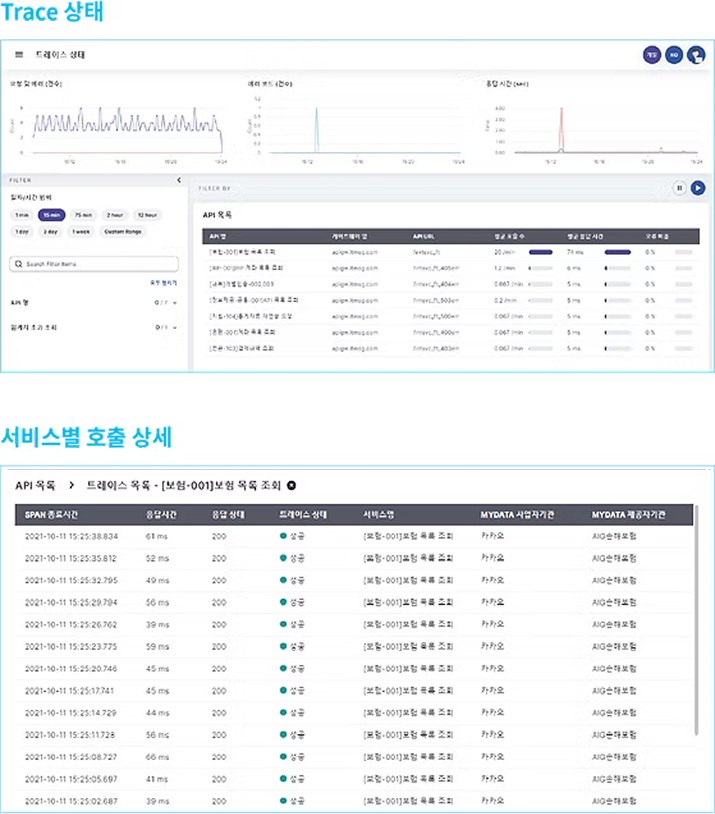This screenshot has width=715, height=814.
Task: Click the 41 ms response time cell
Action: [x=157, y=779]
